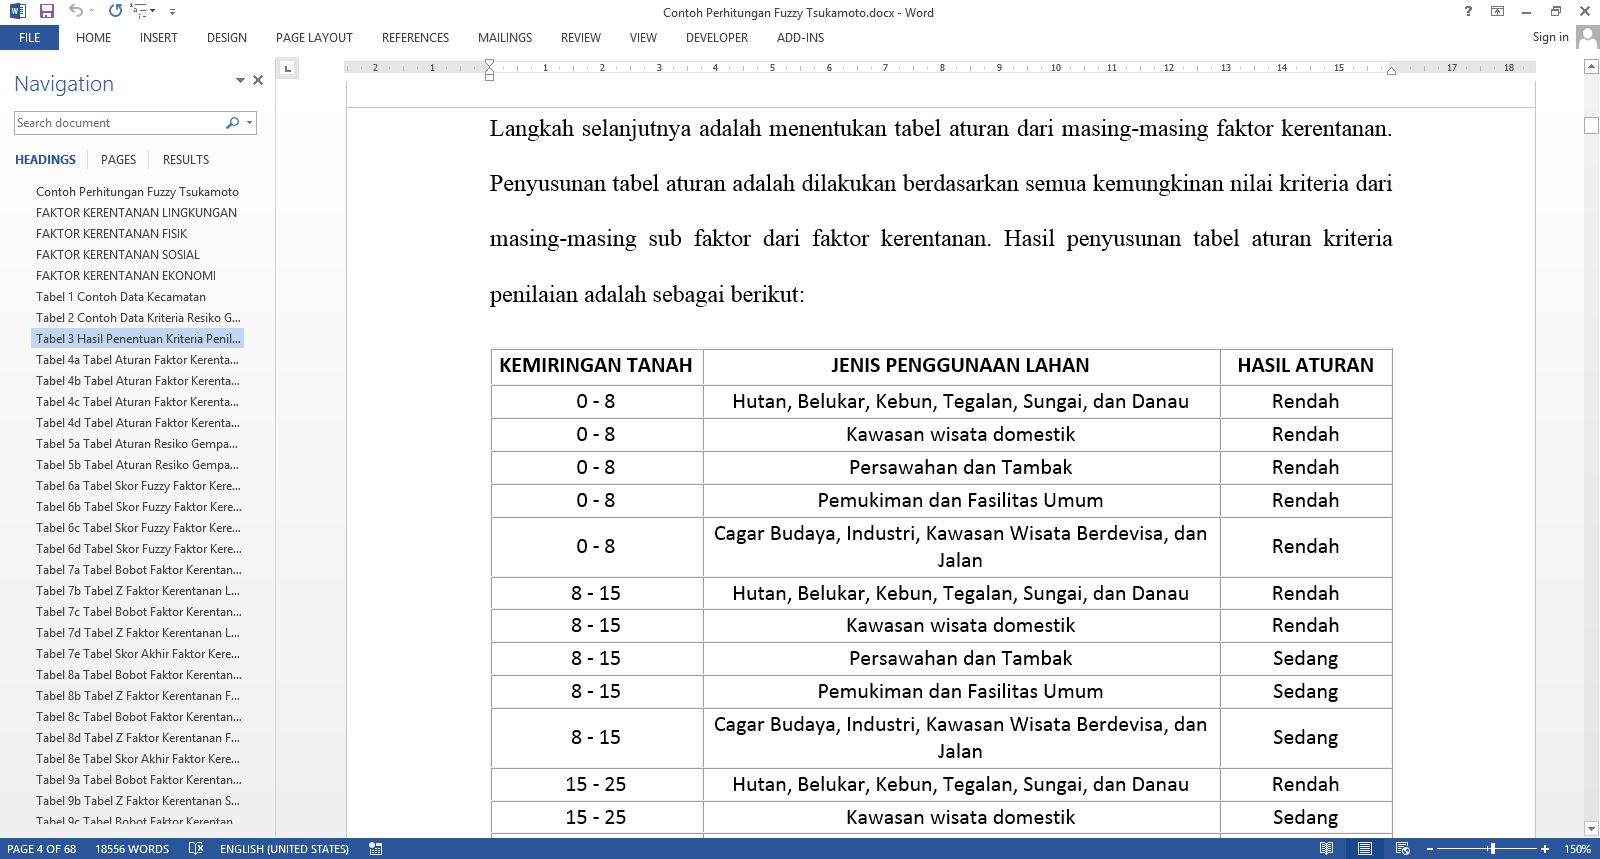Screen dimensions: 1600x859
Task: Click the Repeat/Redo circular arrow icon
Action: [115, 11]
